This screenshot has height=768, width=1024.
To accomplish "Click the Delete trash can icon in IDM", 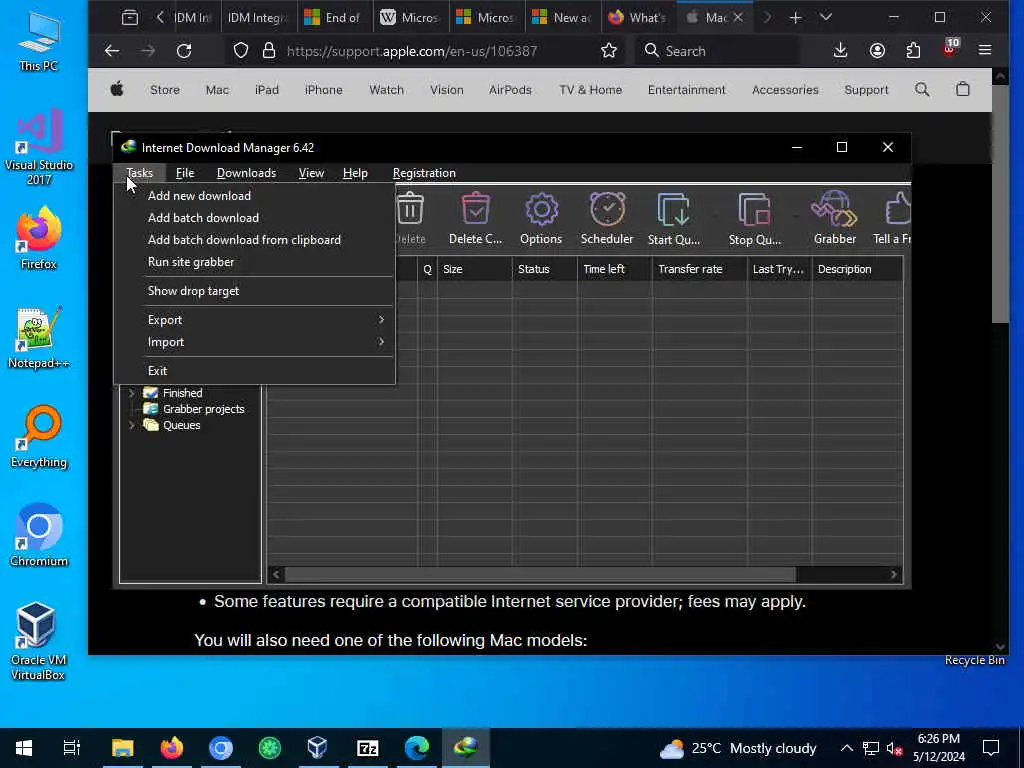I will (x=411, y=209).
